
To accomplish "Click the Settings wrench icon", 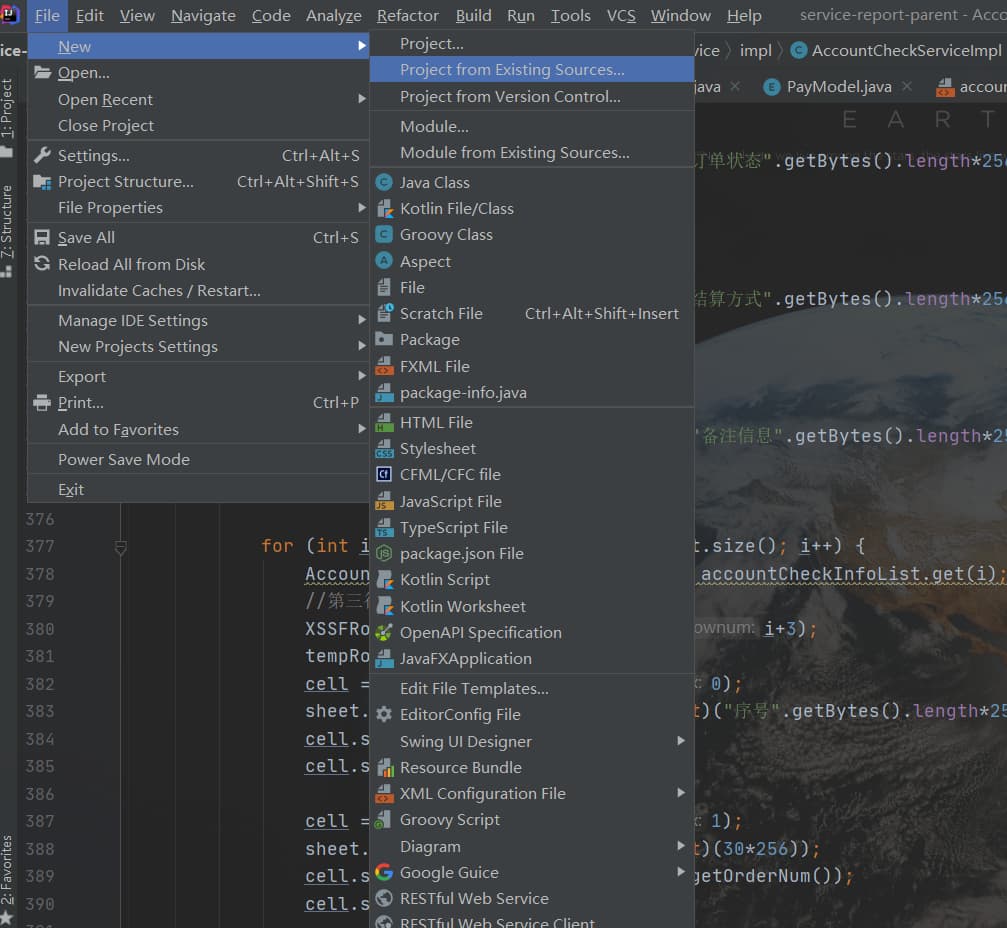I will tap(42, 156).
